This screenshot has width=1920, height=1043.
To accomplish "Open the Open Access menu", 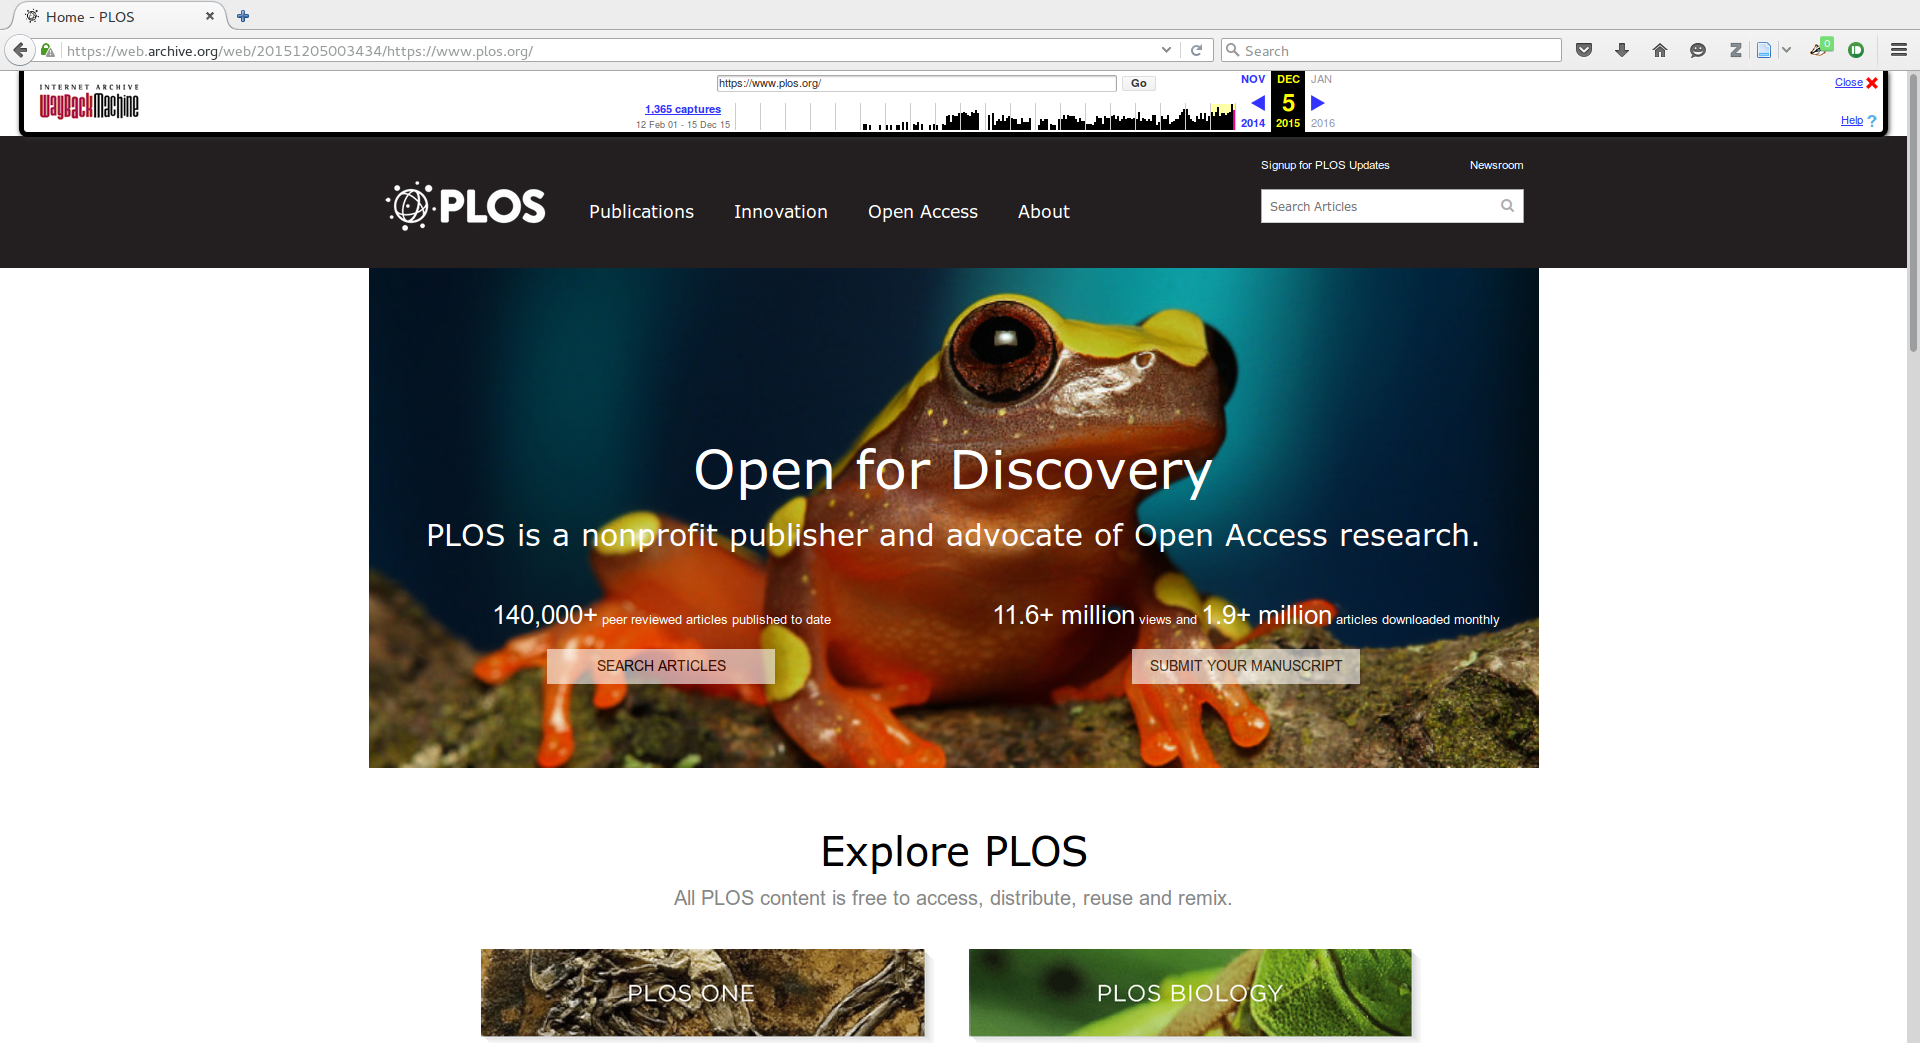I will click(x=923, y=211).
